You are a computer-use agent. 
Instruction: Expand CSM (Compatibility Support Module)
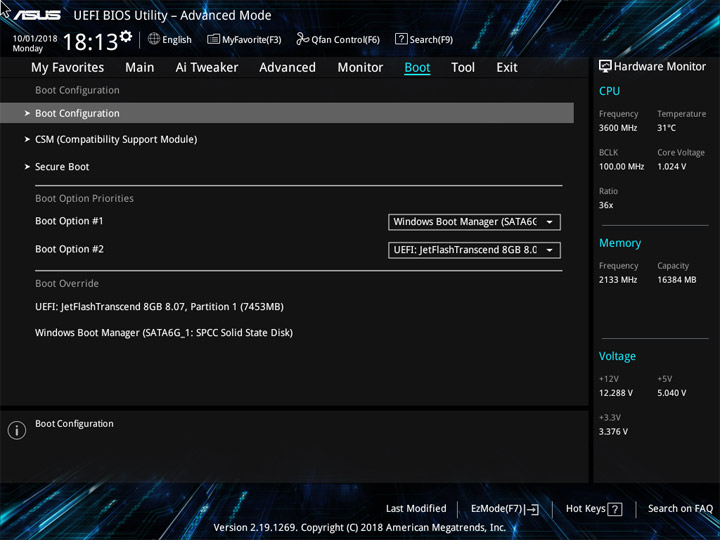[x=116, y=140]
